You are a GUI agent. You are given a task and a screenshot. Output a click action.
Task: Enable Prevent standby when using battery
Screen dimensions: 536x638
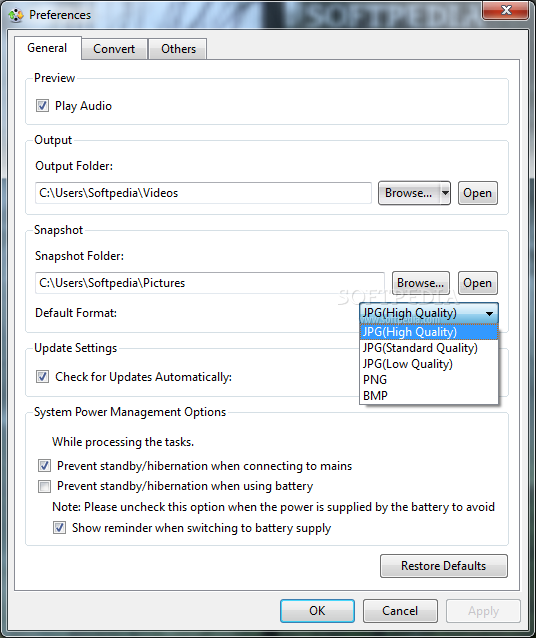[x=44, y=486]
